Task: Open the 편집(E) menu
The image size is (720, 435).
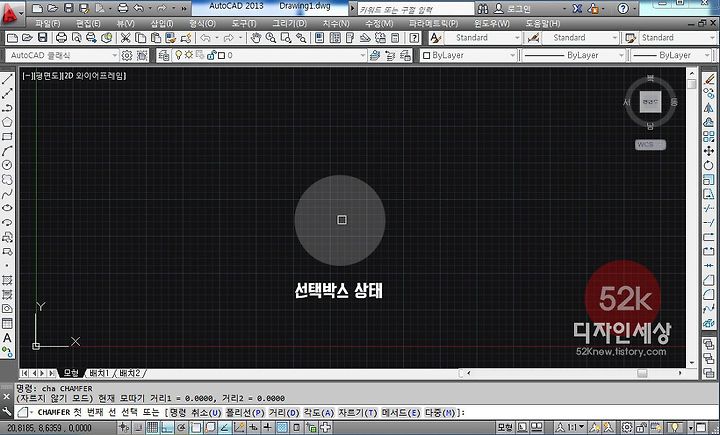Action: click(88, 23)
